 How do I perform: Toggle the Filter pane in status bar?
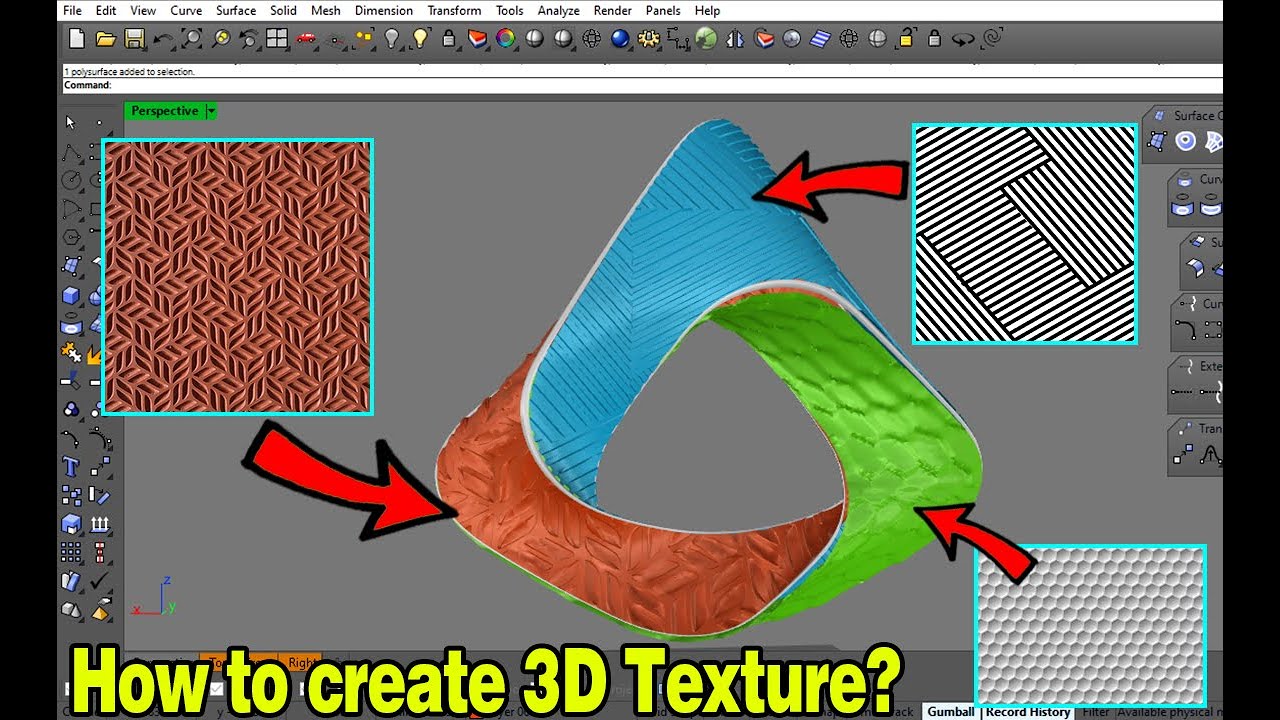coord(1096,712)
